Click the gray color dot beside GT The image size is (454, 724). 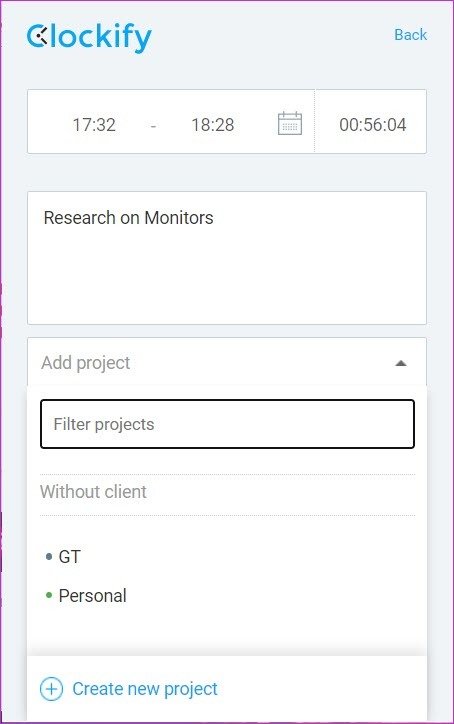tap(49, 556)
